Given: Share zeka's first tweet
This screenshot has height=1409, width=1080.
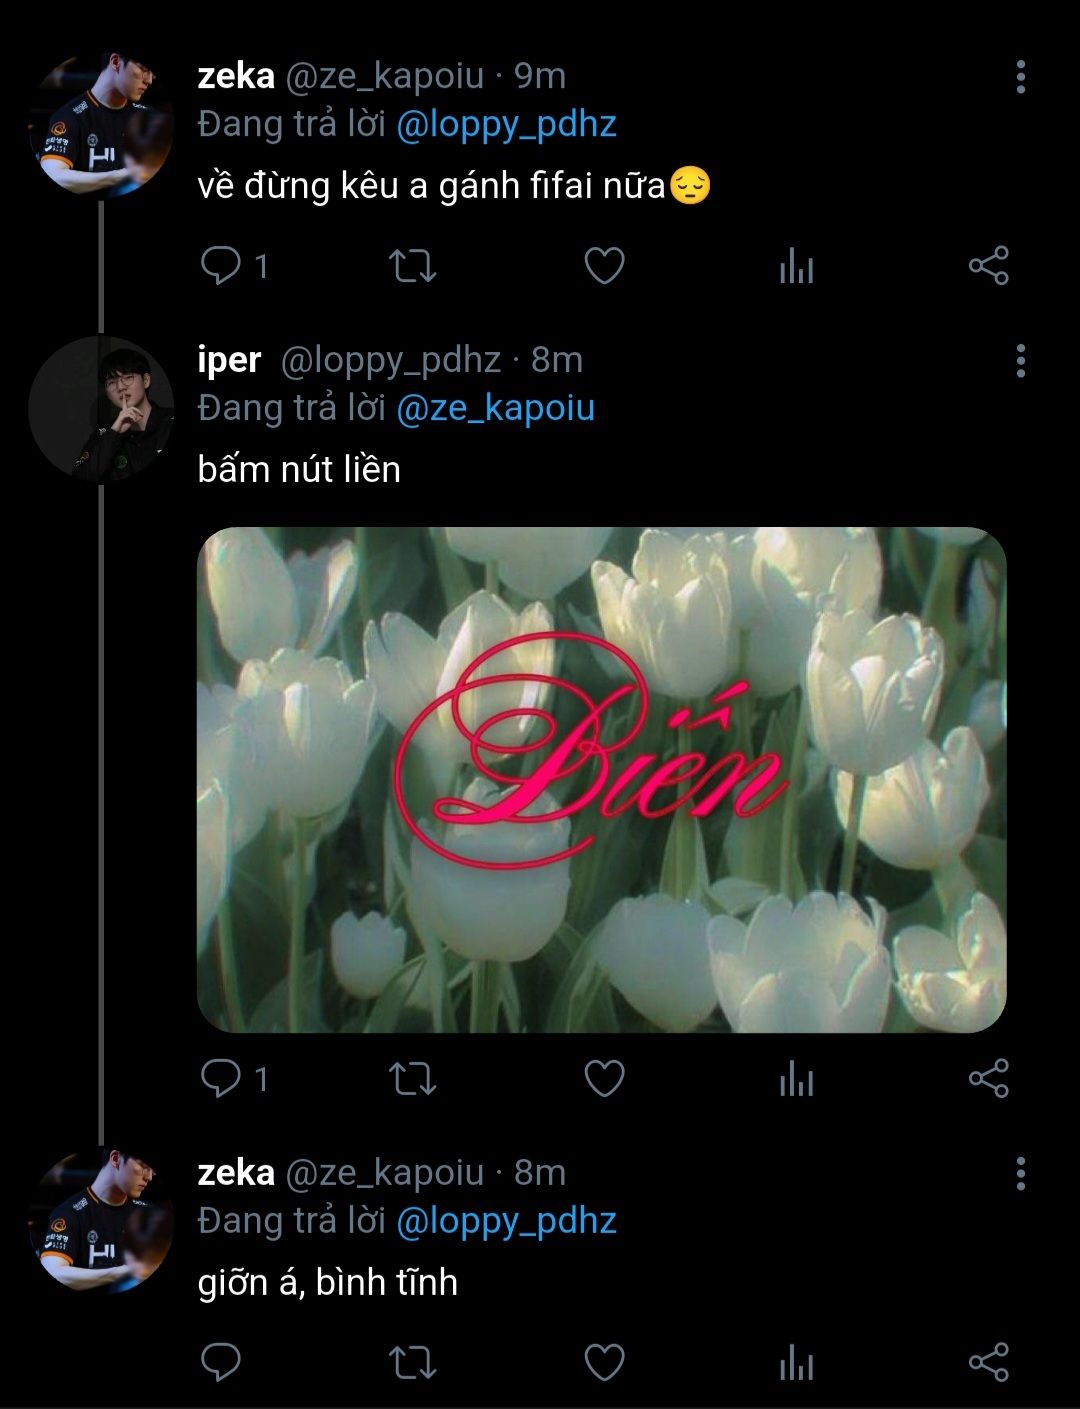Looking at the screenshot, I should tap(988, 266).
